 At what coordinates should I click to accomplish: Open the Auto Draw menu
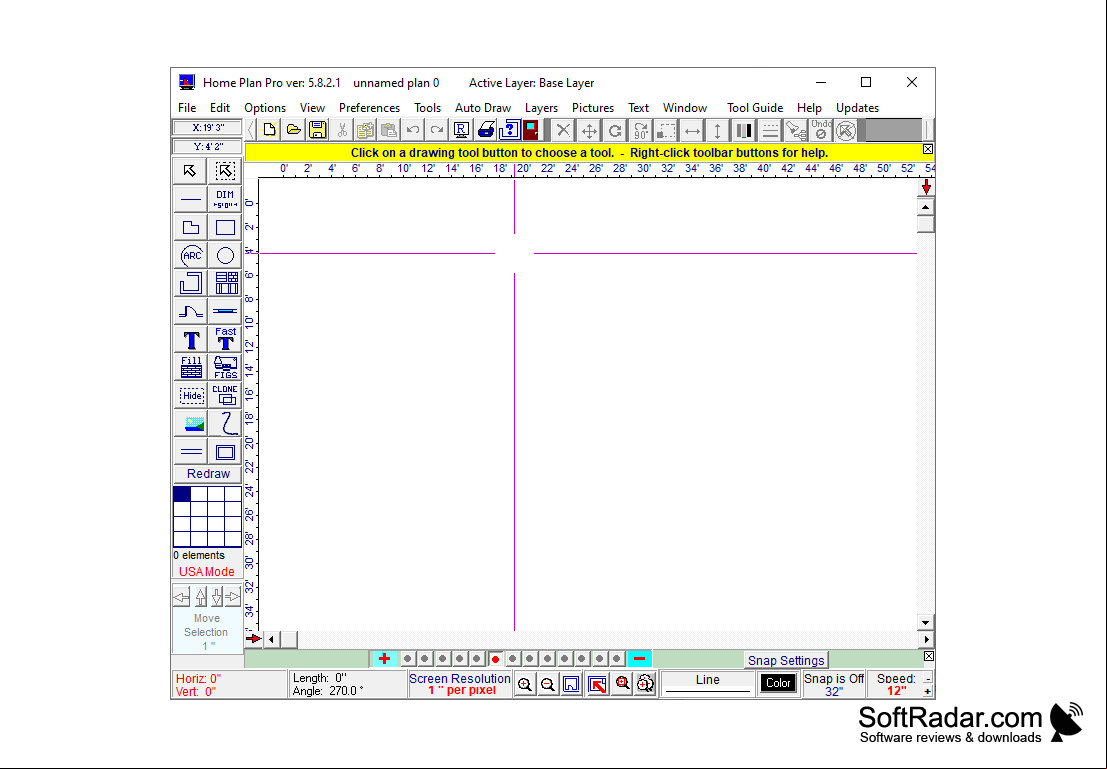click(x=483, y=108)
